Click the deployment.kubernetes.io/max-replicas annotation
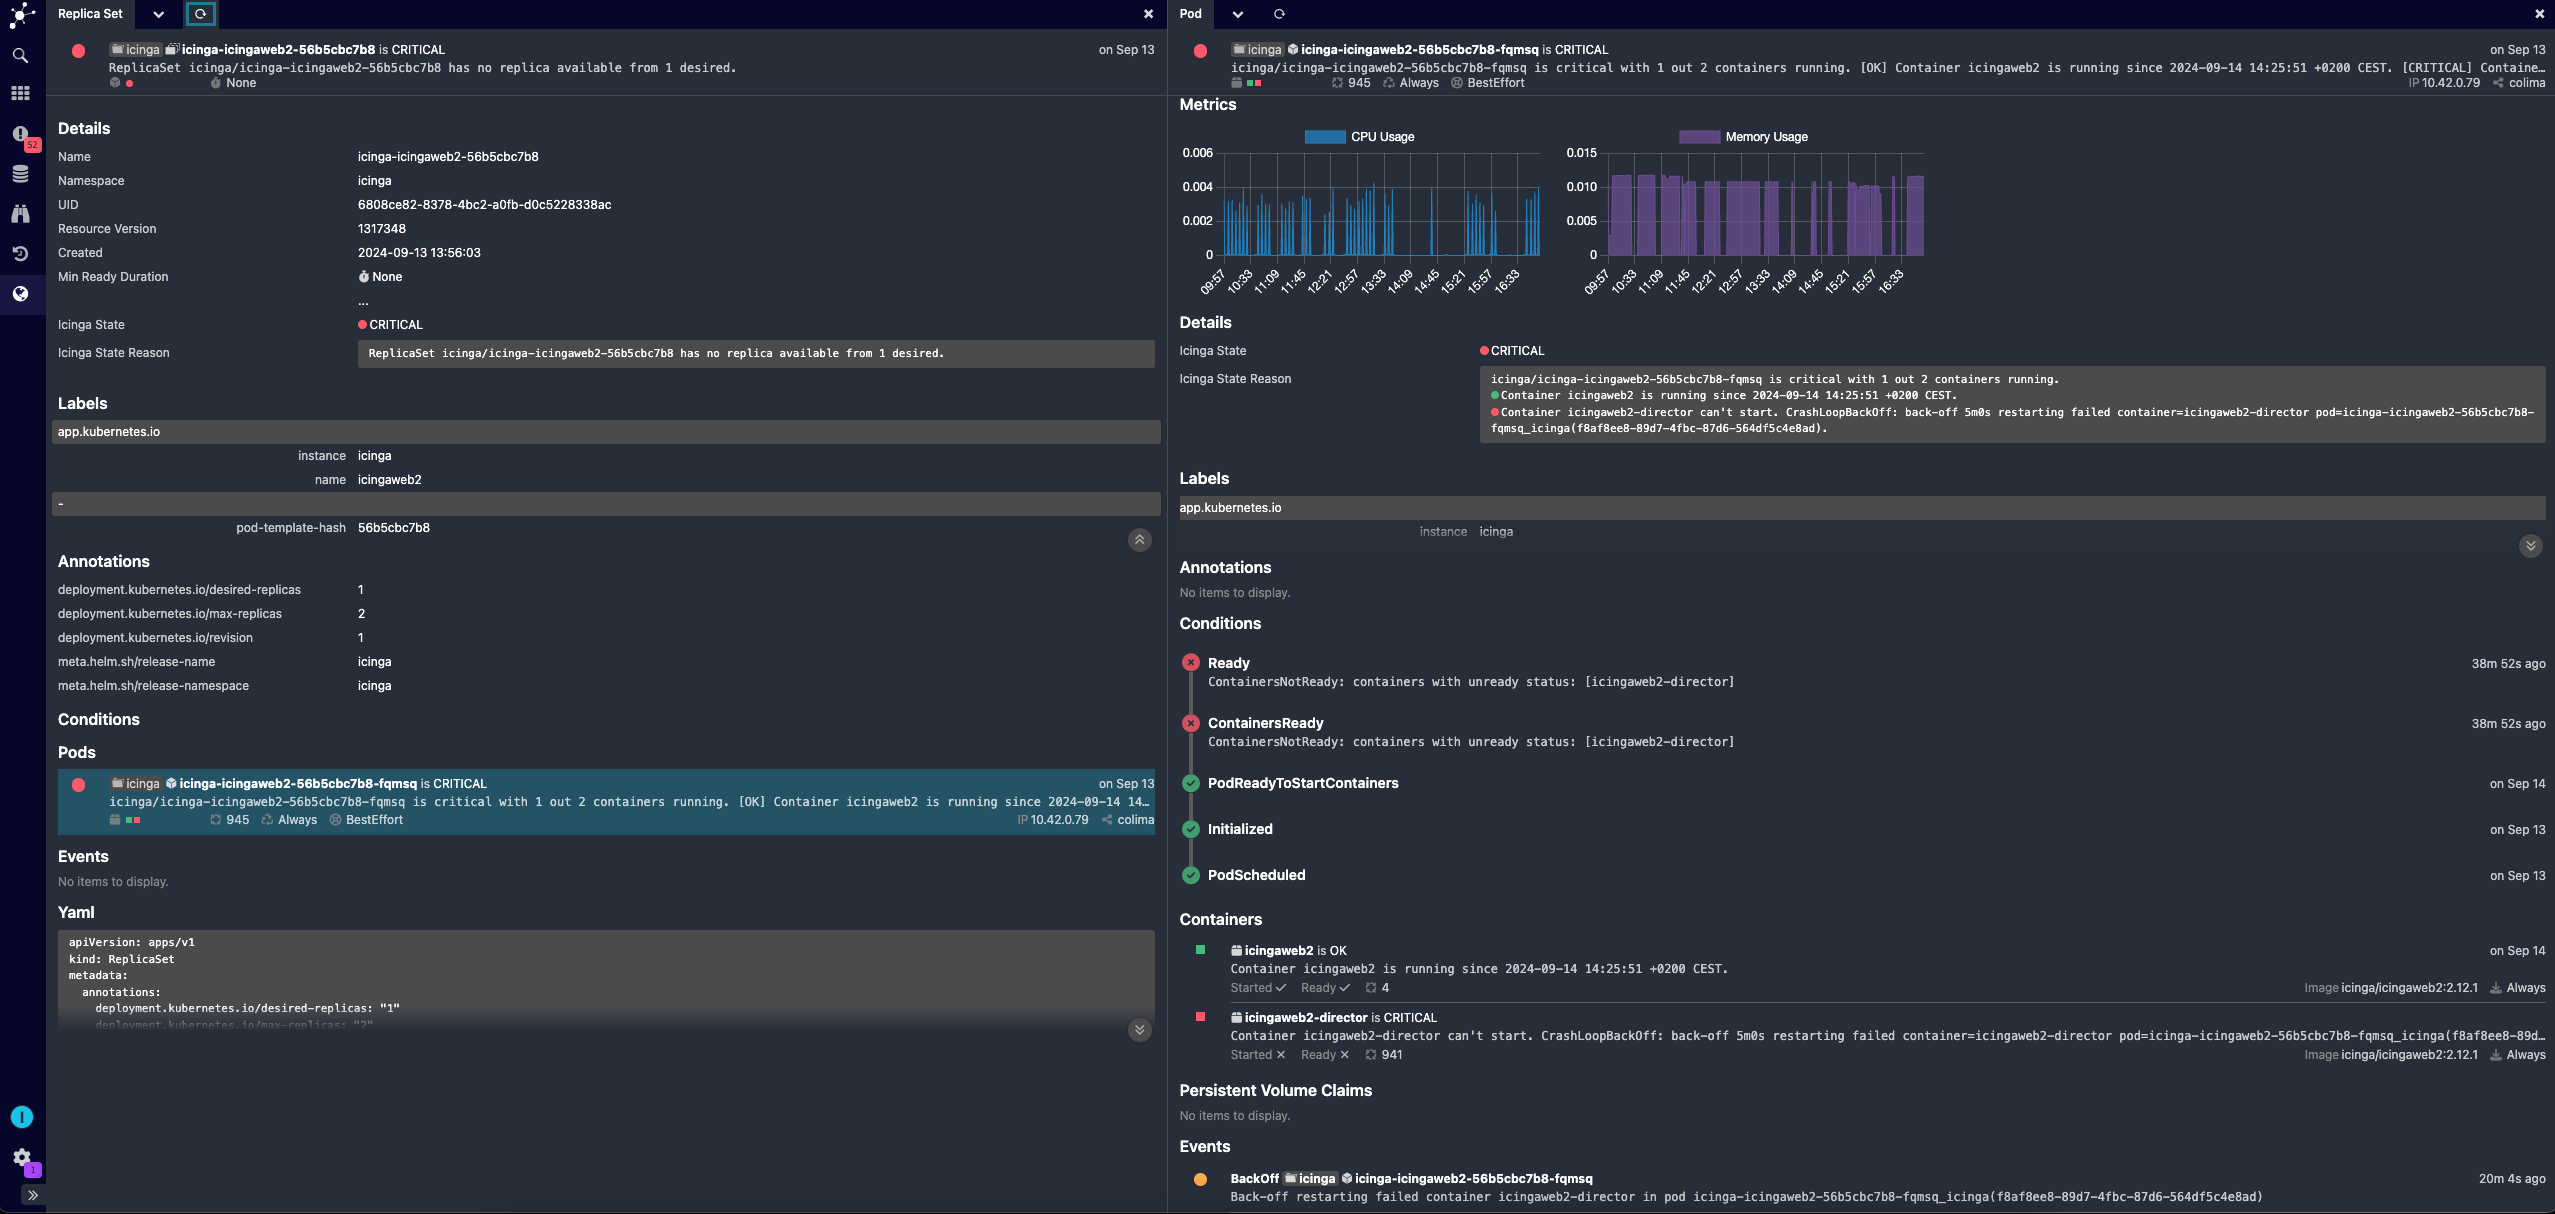2555x1214 pixels. [170, 613]
